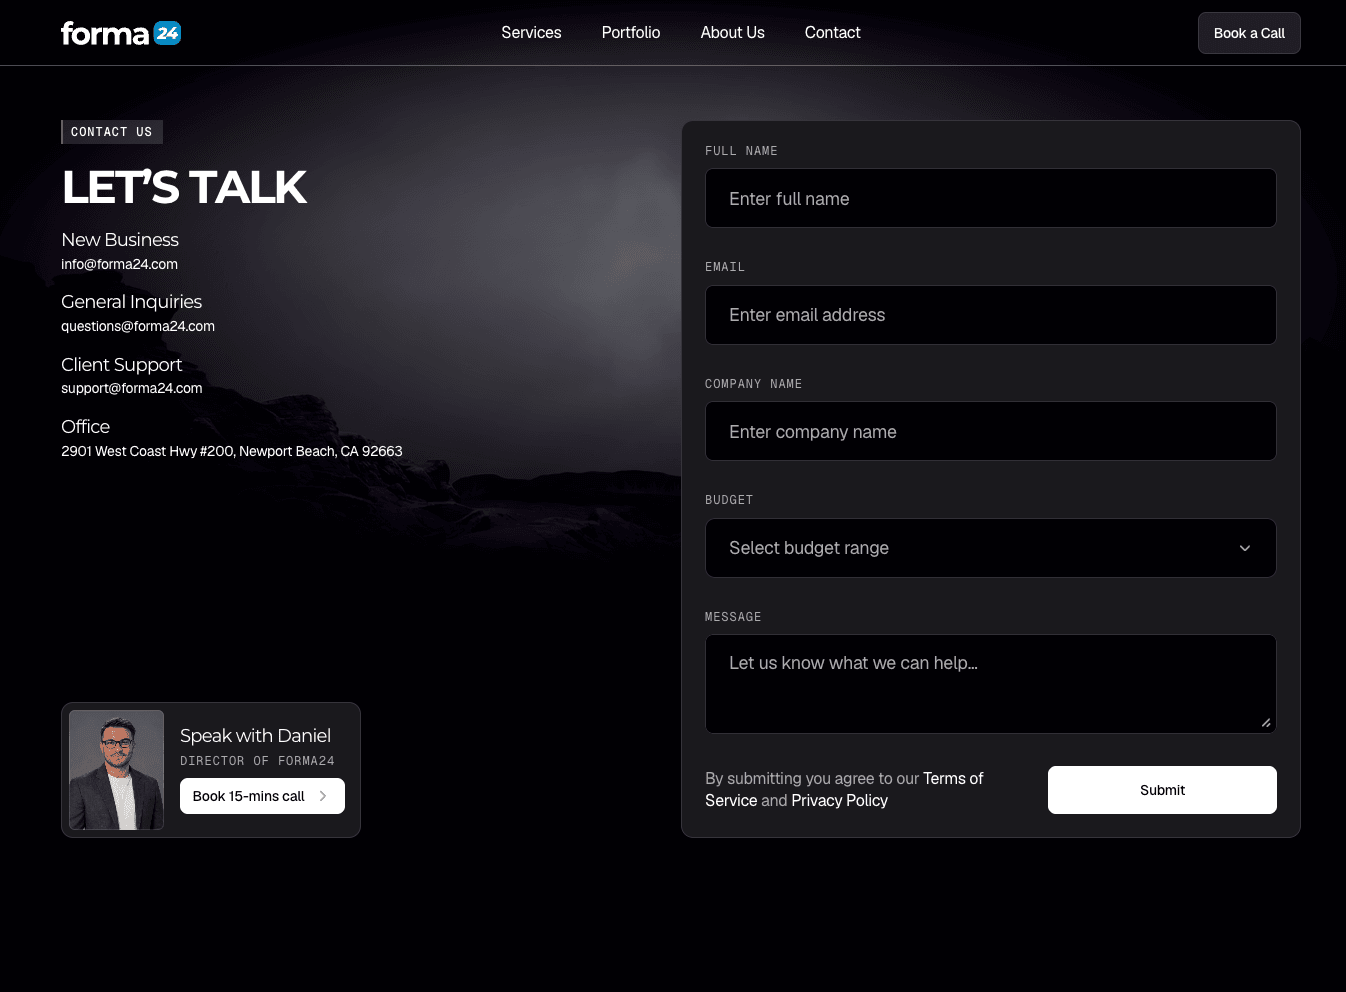Image resolution: width=1346 pixels, height=992 pixels.
Task: Open the Privacy Policy link
Action: (839, 800)
